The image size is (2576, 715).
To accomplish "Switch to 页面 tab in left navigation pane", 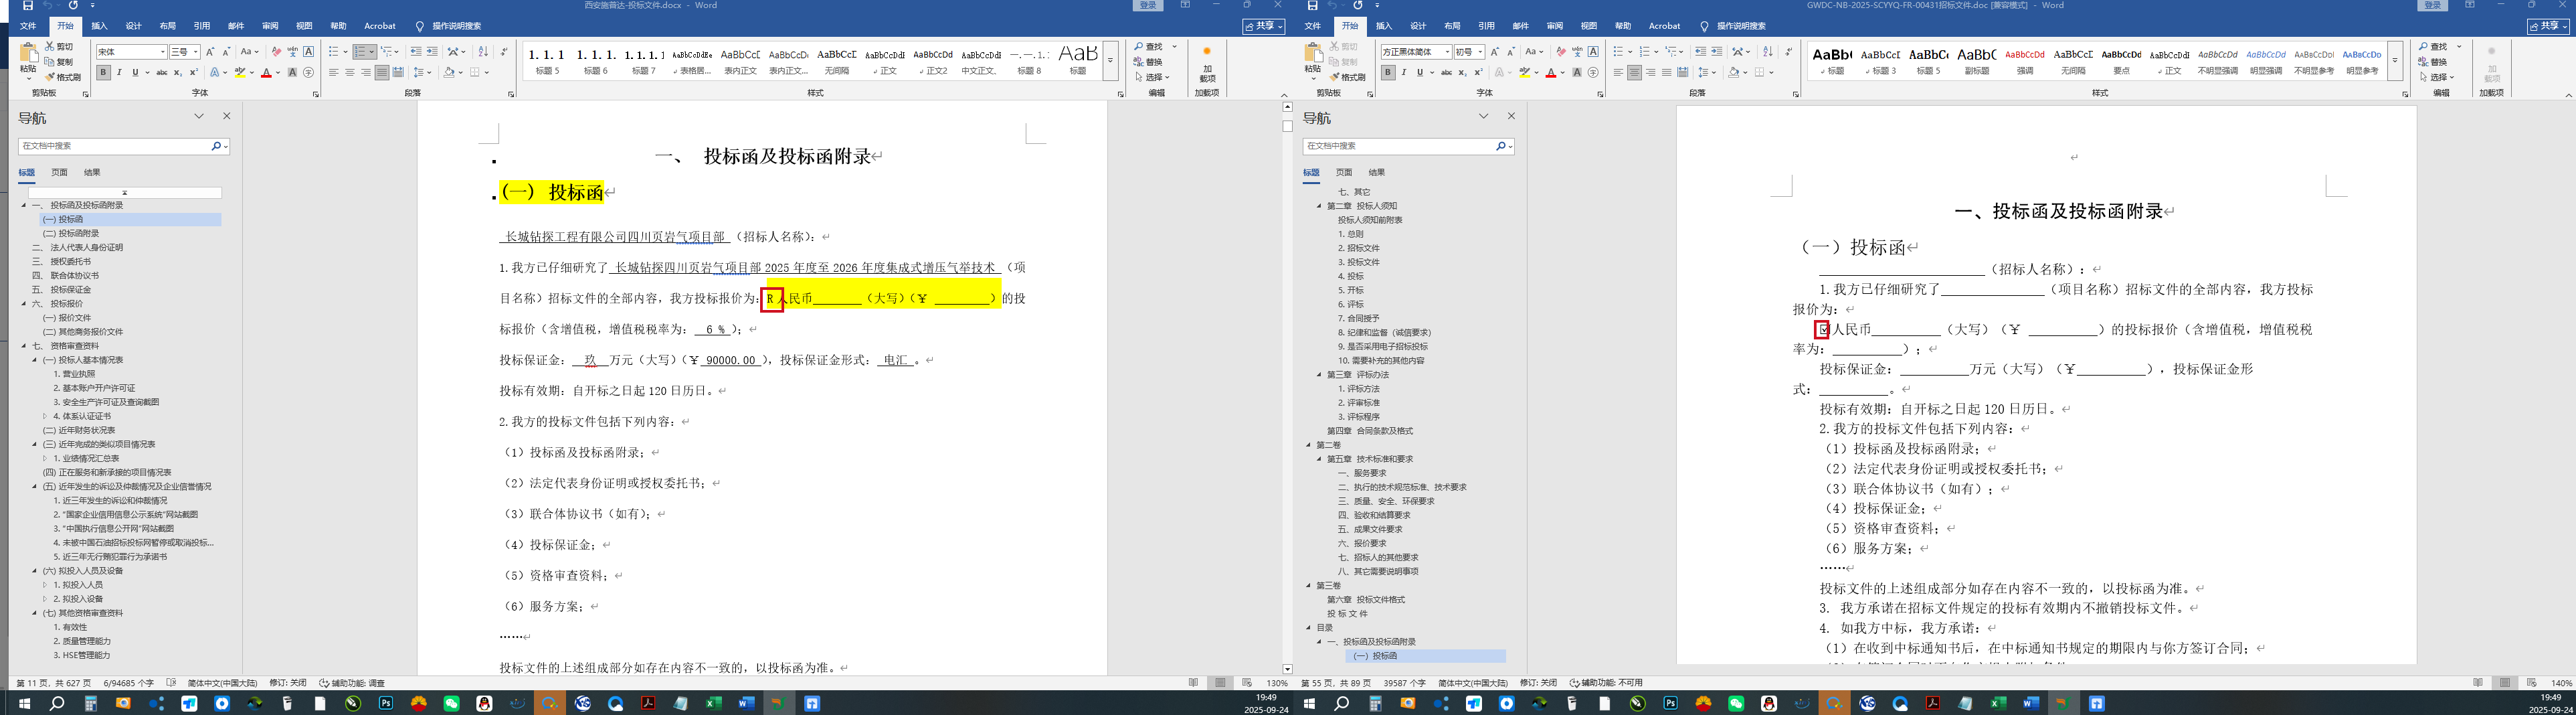I will 60,172.
